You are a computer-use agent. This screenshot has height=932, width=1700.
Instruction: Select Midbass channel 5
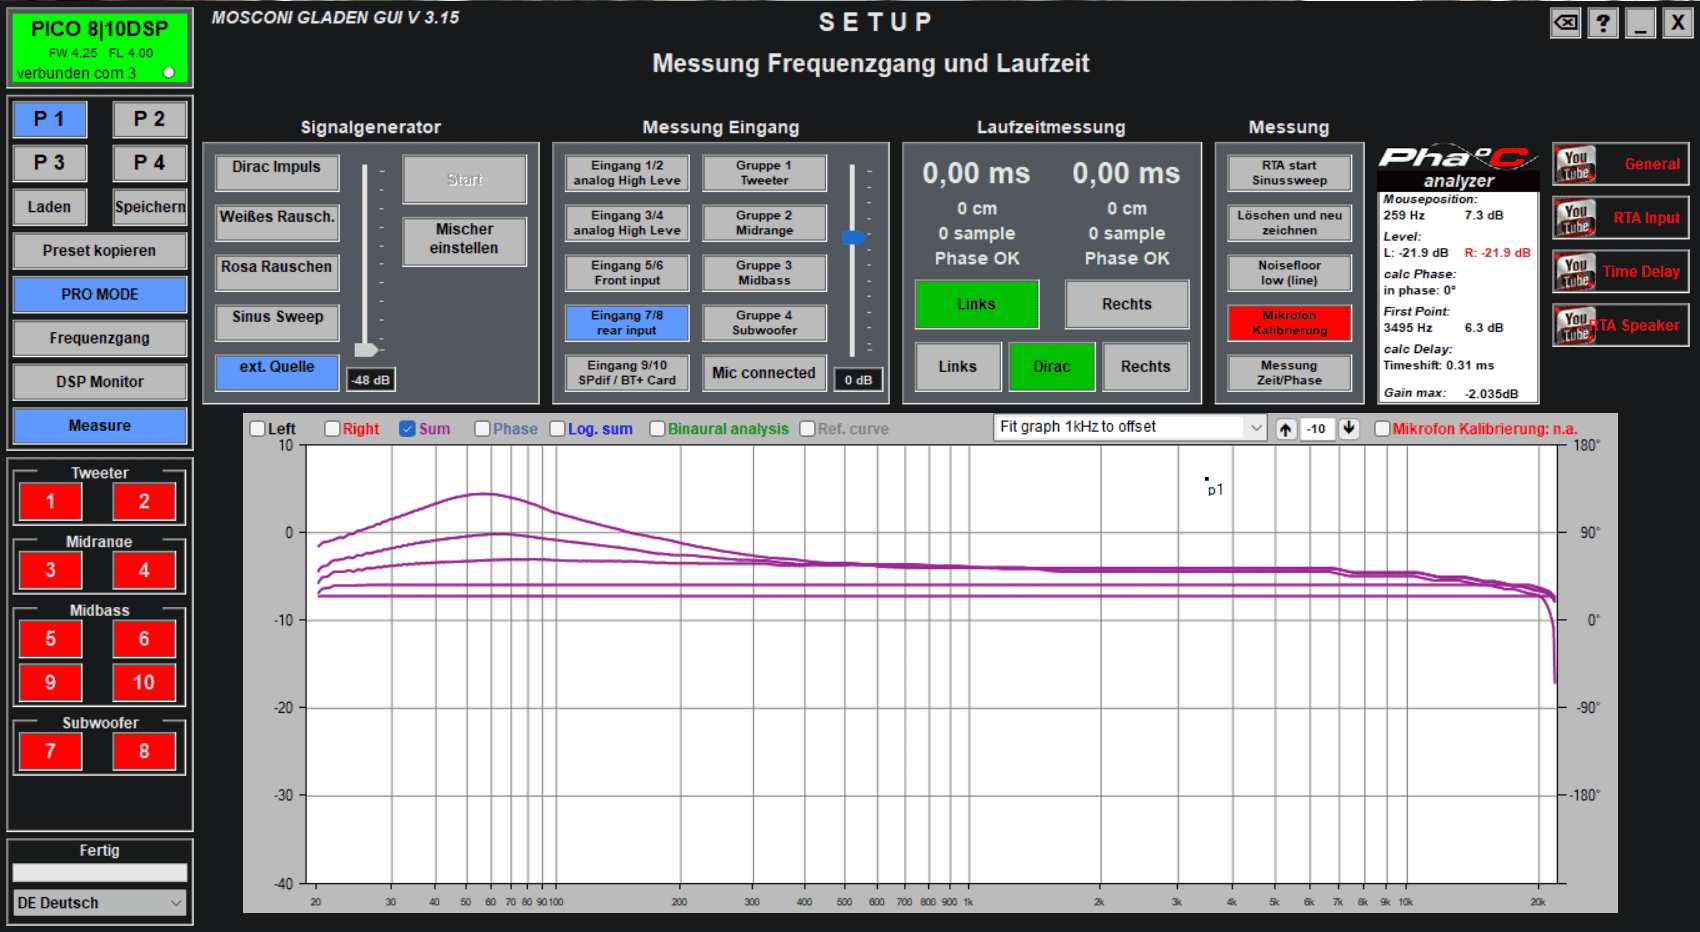point(50,639)
